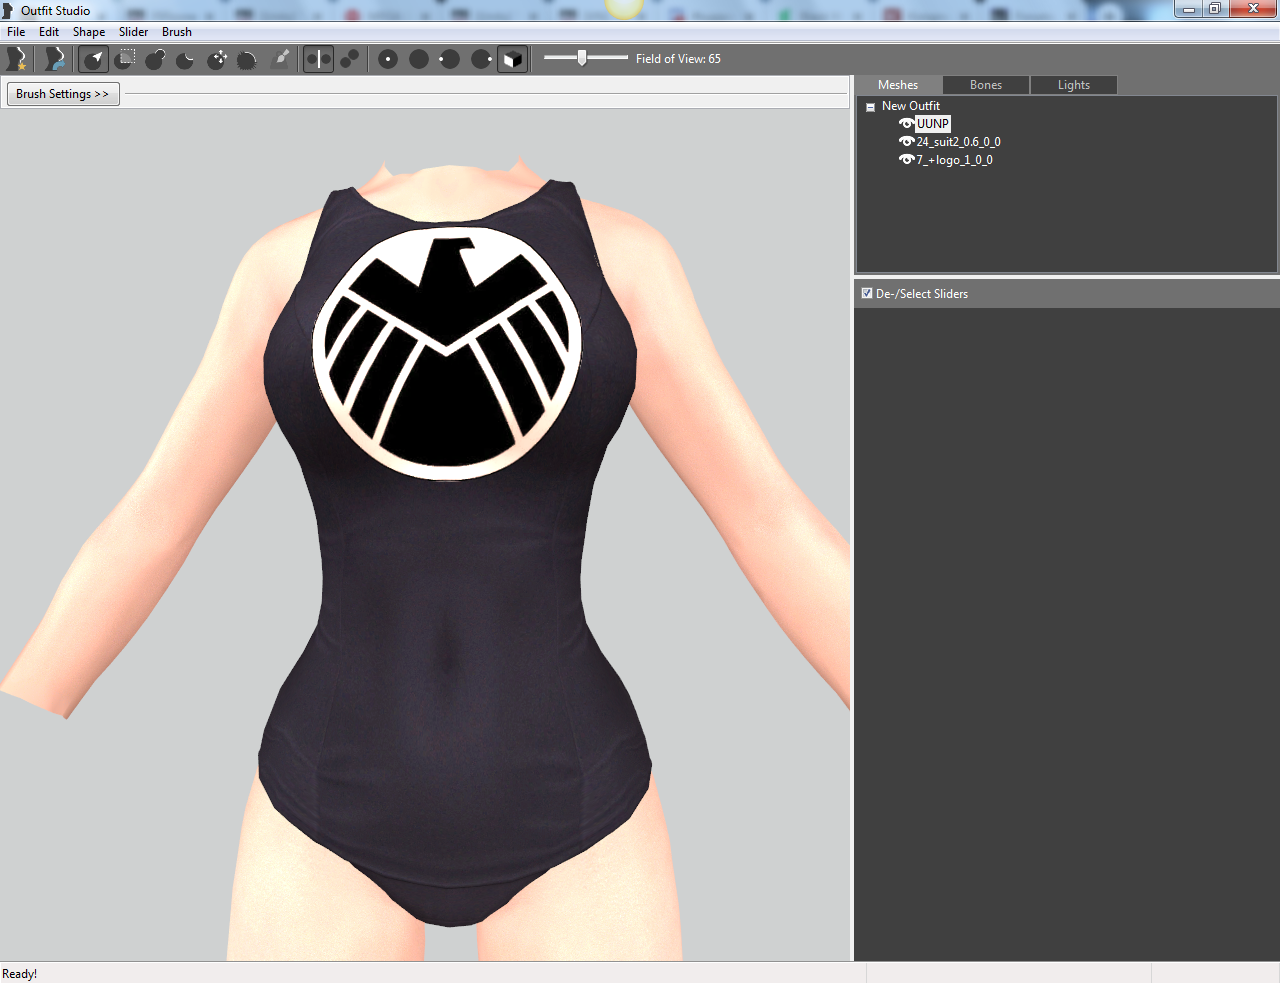Click the left-dot circle view icon
The image size is (1280, 984).
pyautogui.click(x=450, y=59)
